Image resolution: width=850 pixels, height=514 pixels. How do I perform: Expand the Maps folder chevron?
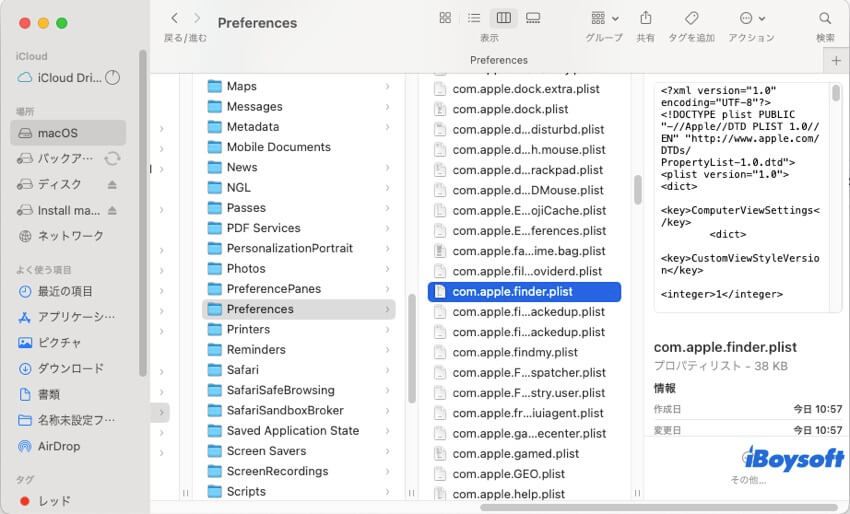click(388, 86)
